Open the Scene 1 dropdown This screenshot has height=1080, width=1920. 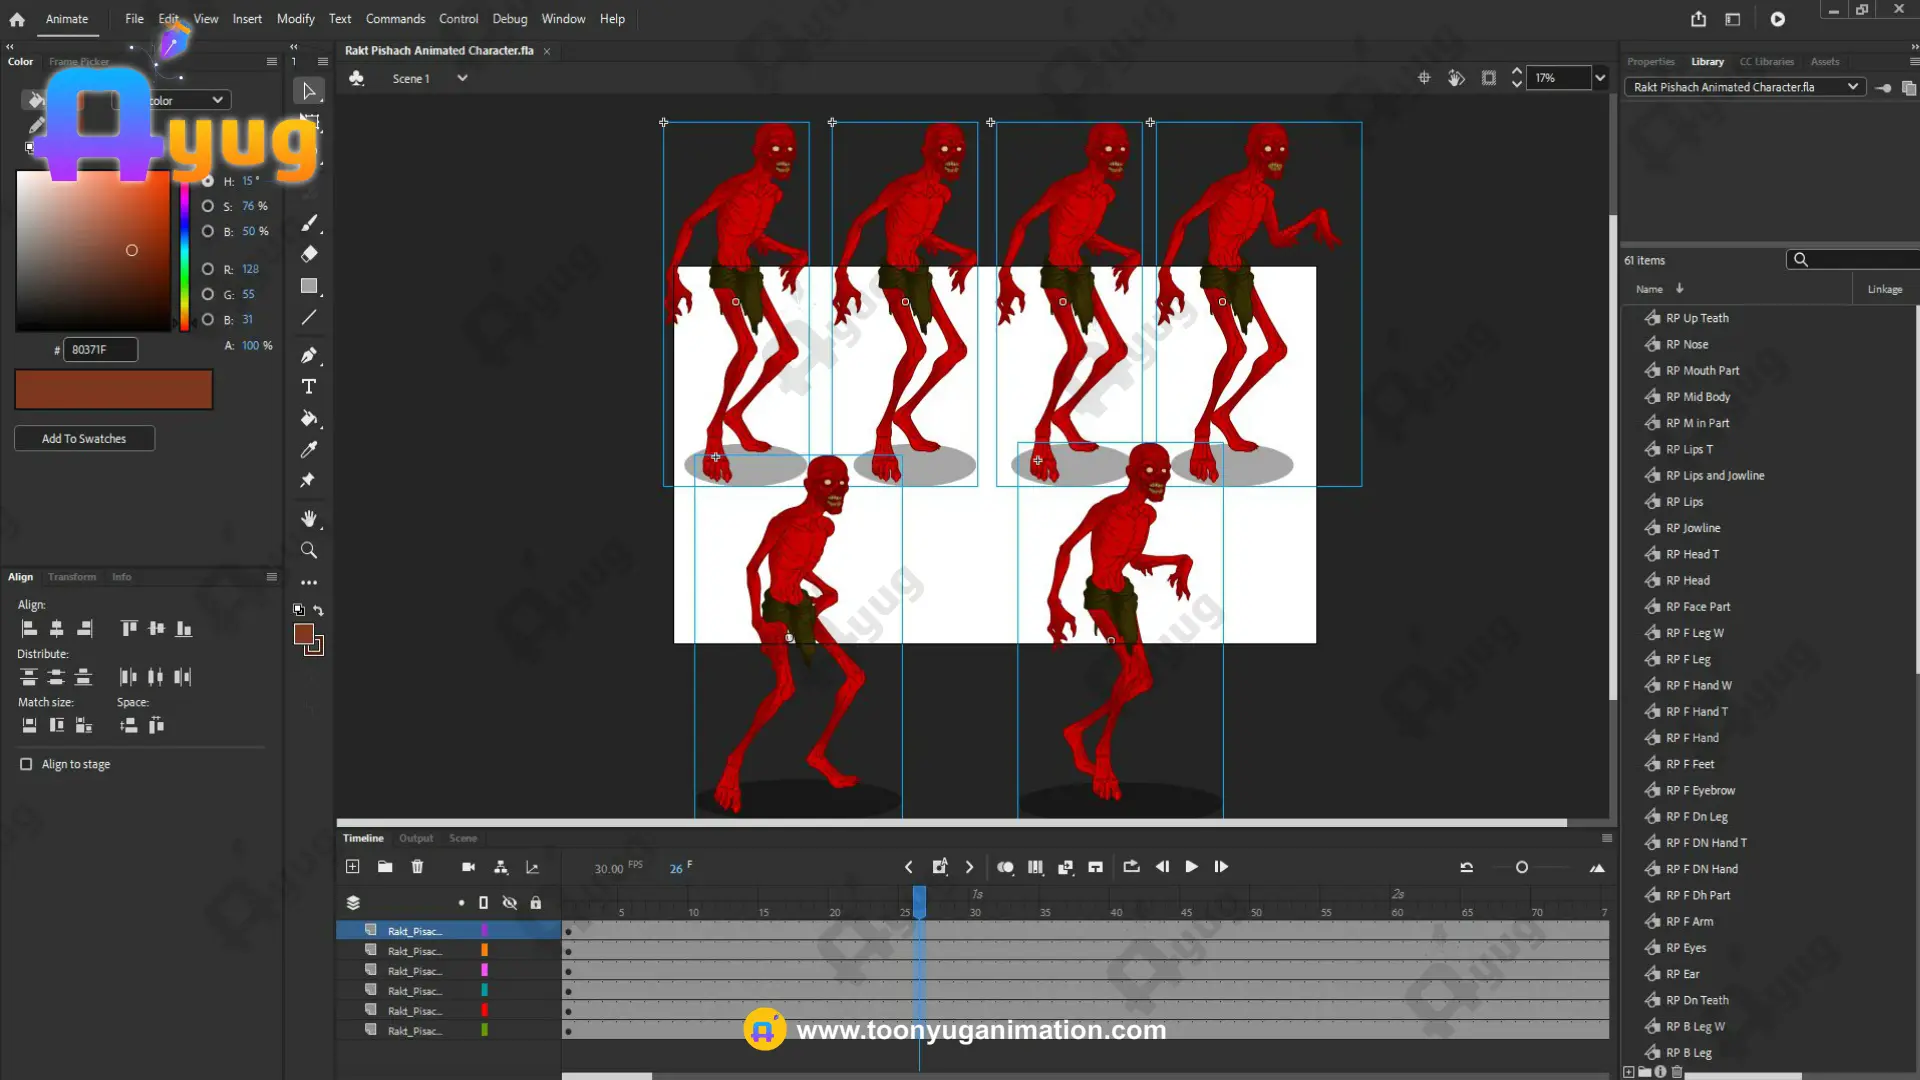click(x=462, y=78)
